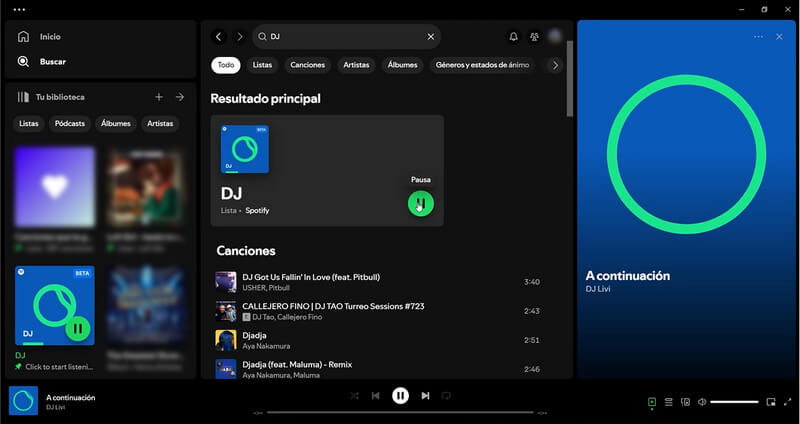Click the green DJ playlist title in library
The width and height of the screenshot is (800, 424).
tap(20, 355)
